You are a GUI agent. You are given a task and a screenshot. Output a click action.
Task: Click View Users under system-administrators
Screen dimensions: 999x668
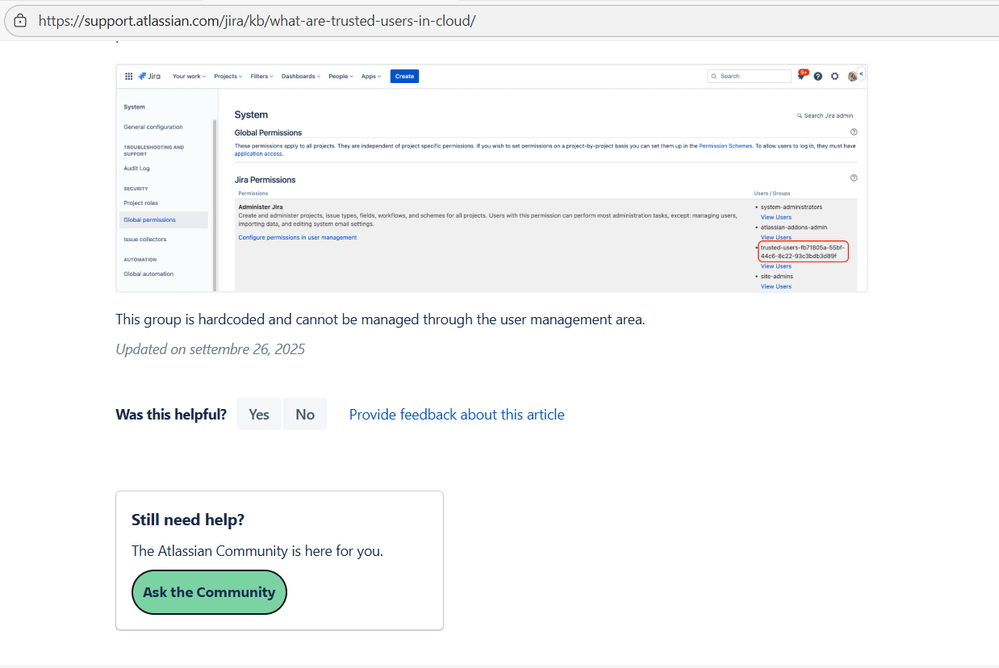(x=776, y=217)
